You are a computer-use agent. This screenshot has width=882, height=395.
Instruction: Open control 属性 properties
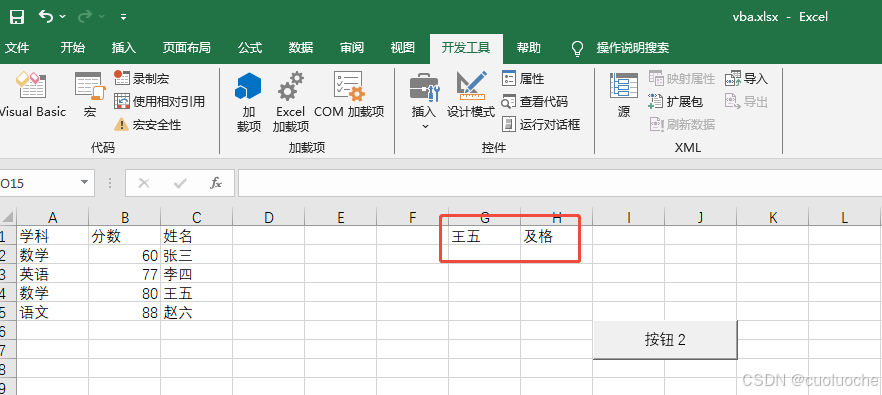523,78
